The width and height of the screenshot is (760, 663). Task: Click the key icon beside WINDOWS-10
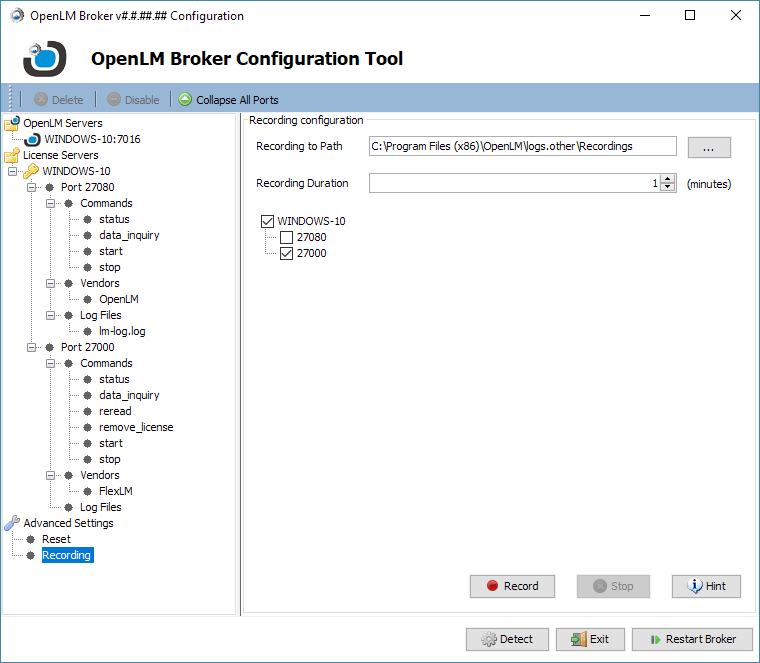[31, 171]
